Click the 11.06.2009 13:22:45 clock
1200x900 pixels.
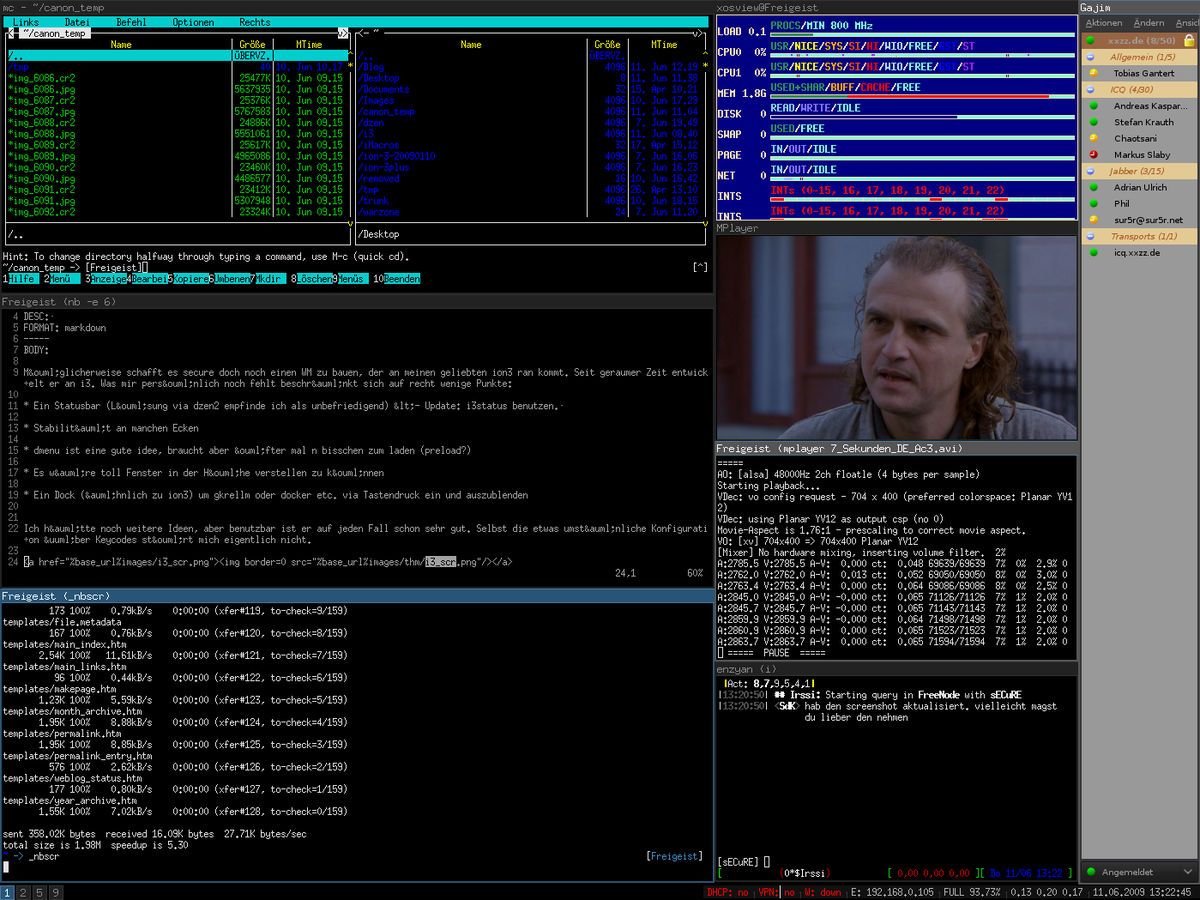pos(1143,892)
